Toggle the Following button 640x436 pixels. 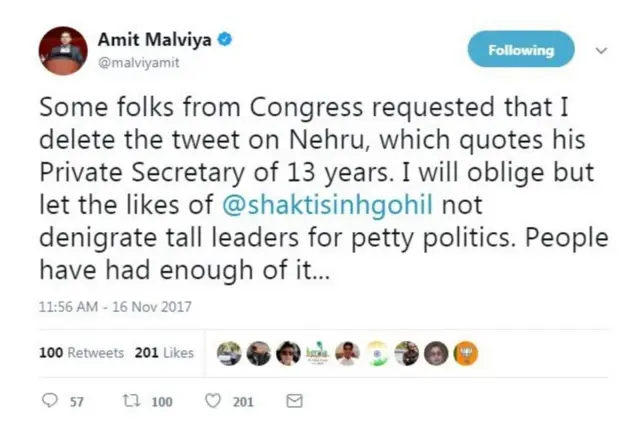tap(521, 49)
